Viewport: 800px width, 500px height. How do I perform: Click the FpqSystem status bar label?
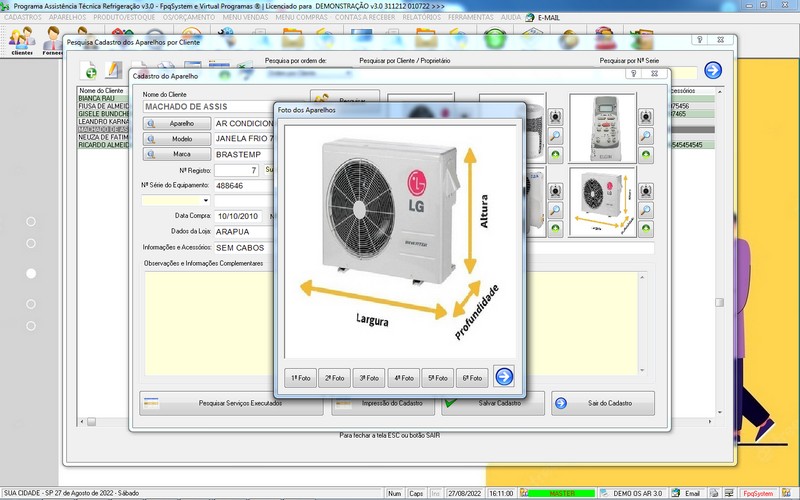tap(757, 493)
